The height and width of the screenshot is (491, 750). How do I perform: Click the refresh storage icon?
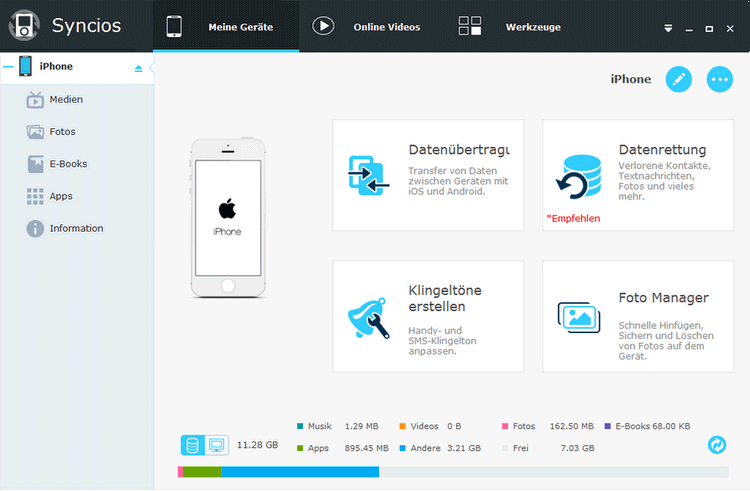click(x=716, y=445)
